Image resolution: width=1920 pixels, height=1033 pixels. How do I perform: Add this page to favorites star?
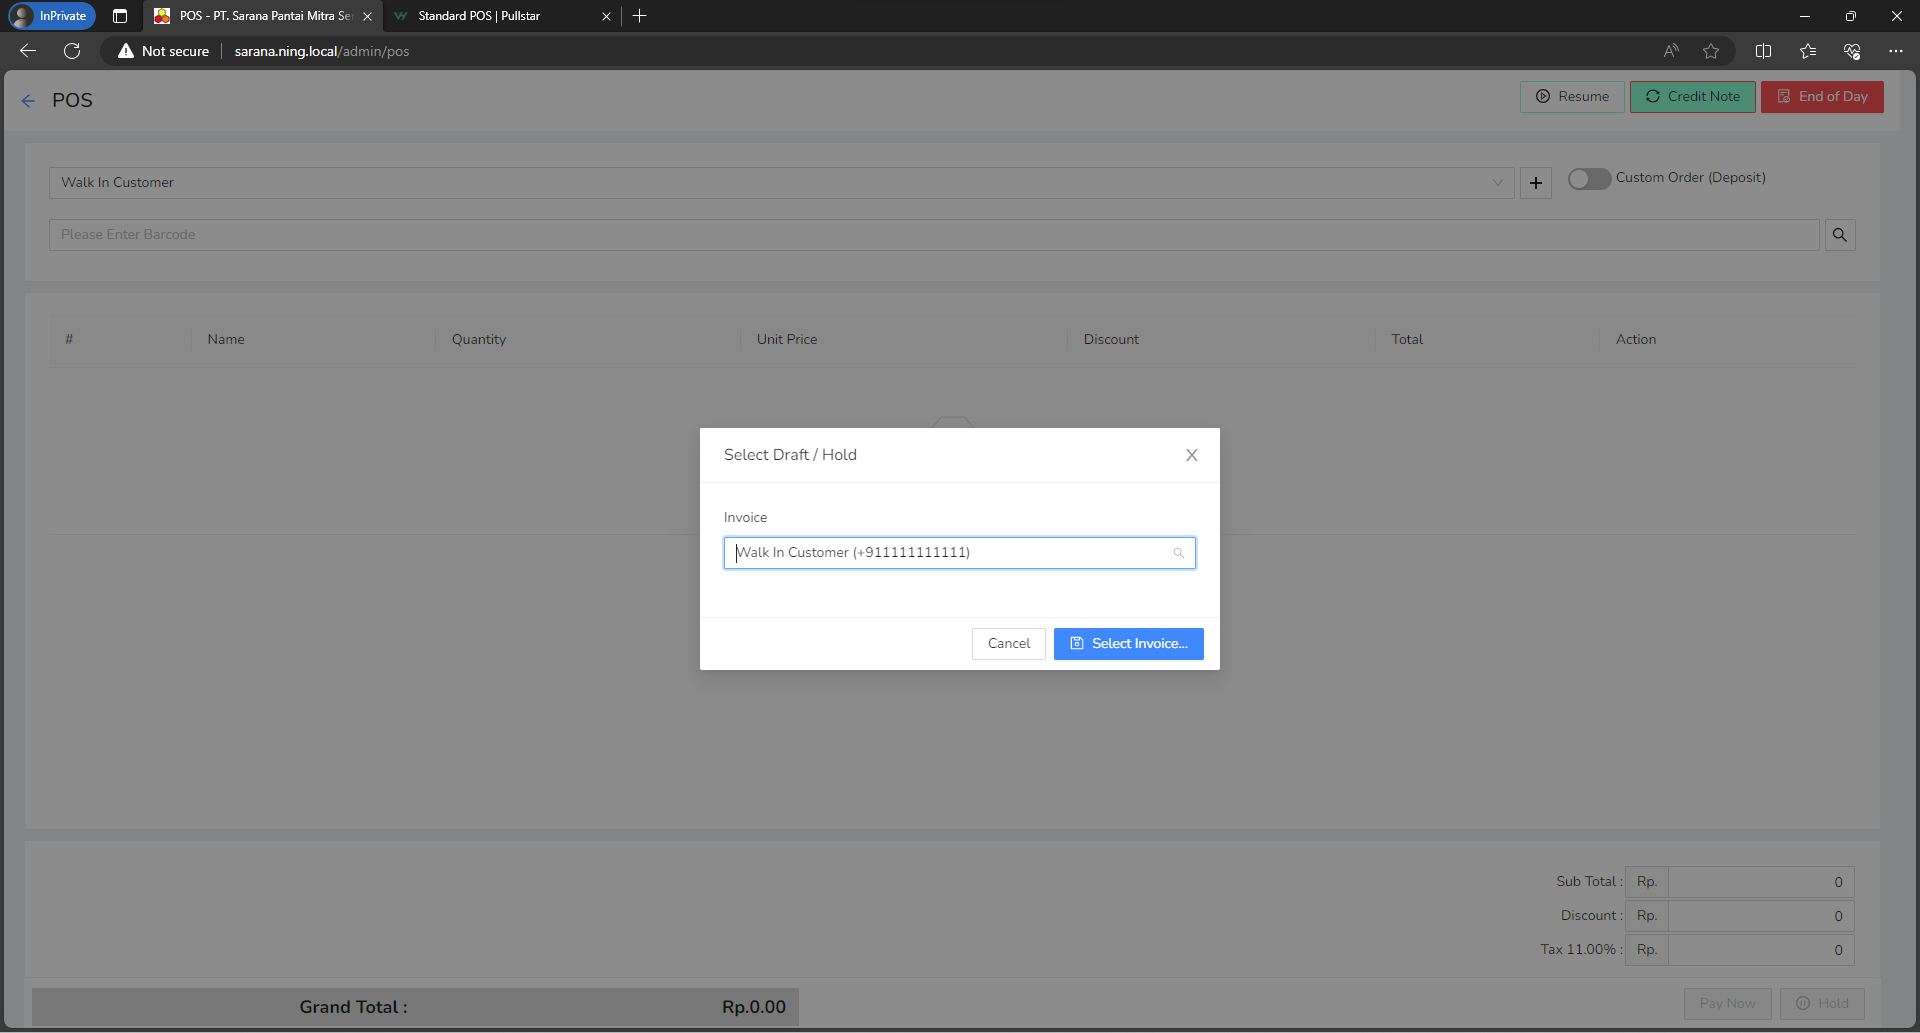pyautogui.click(x=1711, y=51)
